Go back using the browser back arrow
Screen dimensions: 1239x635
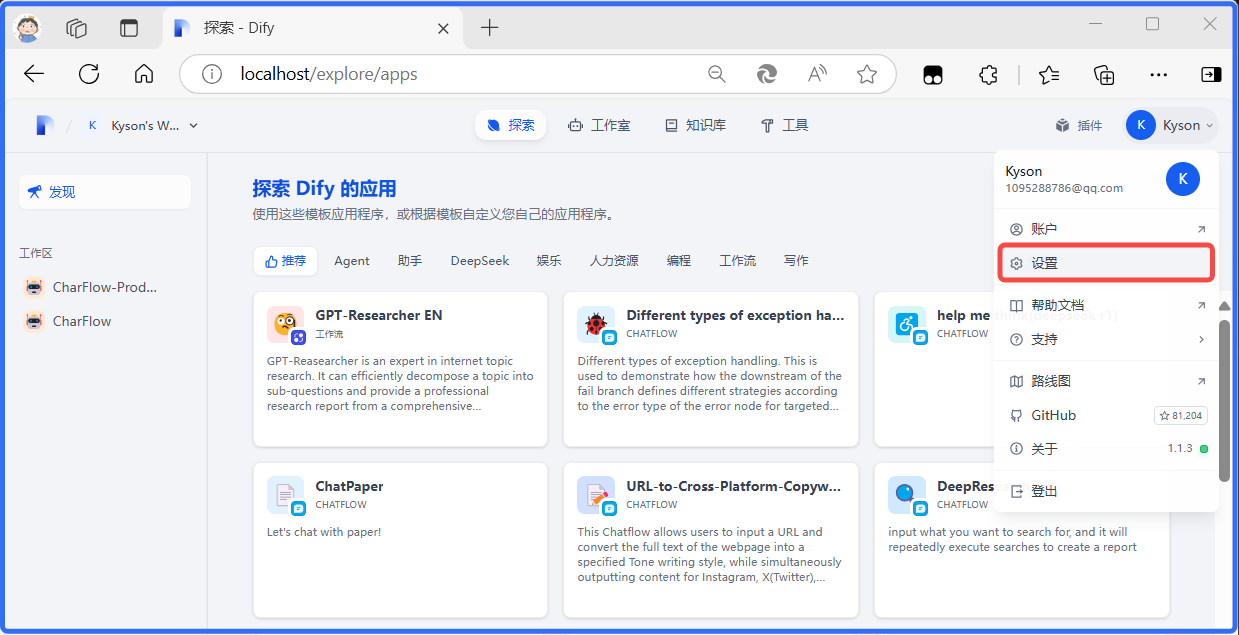(34, 74)
